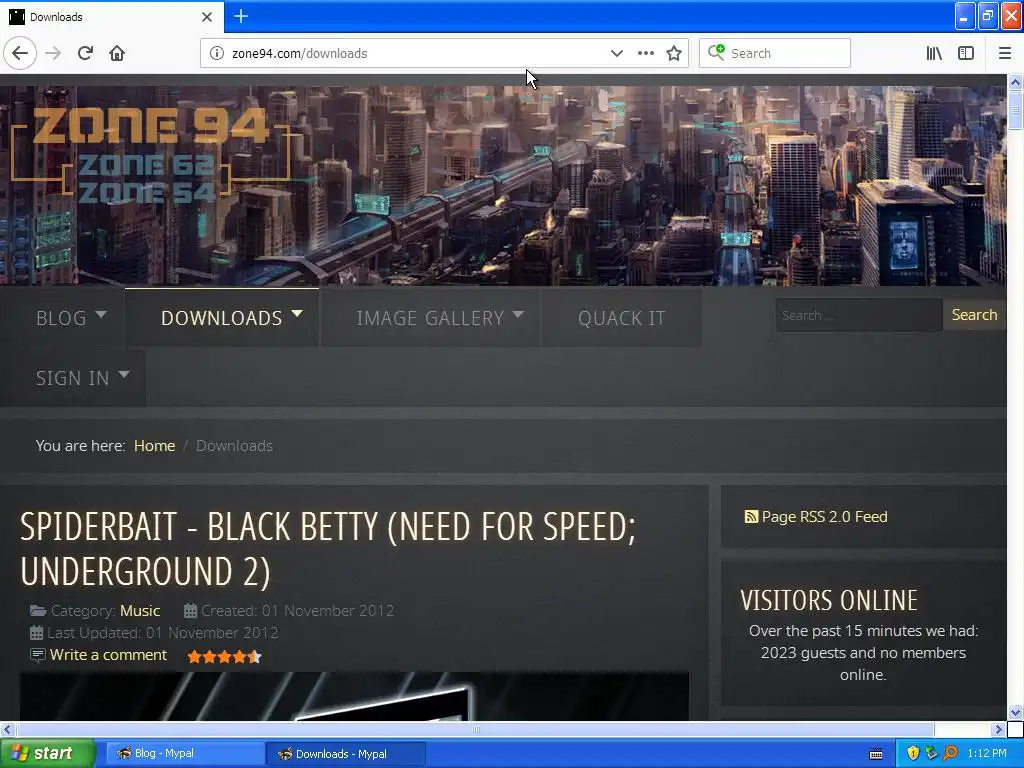Click the category folder icon
1024x768 pixels.
[38, 611]
